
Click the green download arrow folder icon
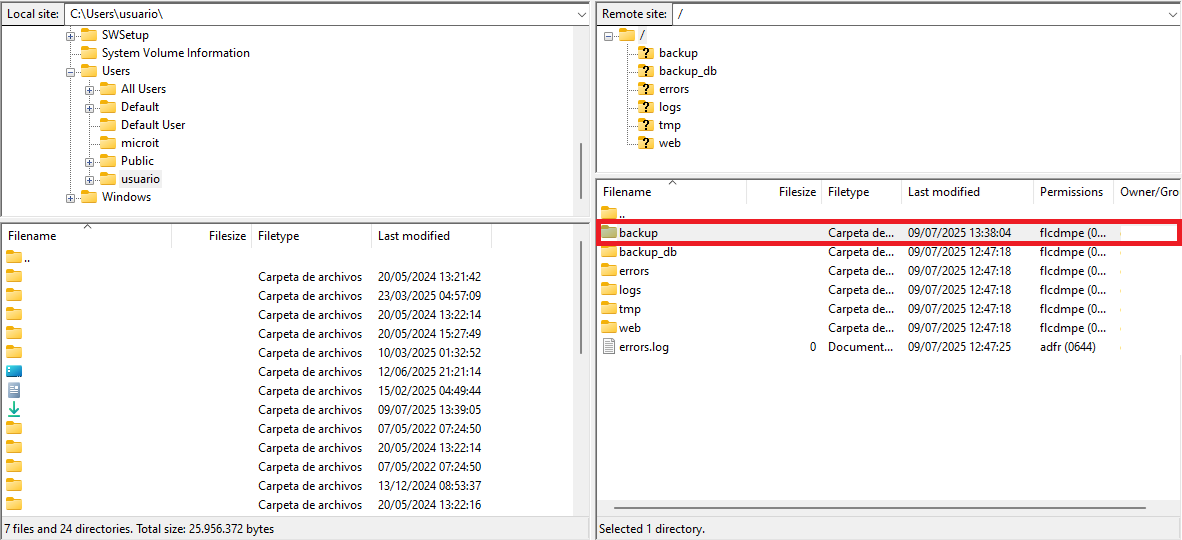(x=14, y=410)
